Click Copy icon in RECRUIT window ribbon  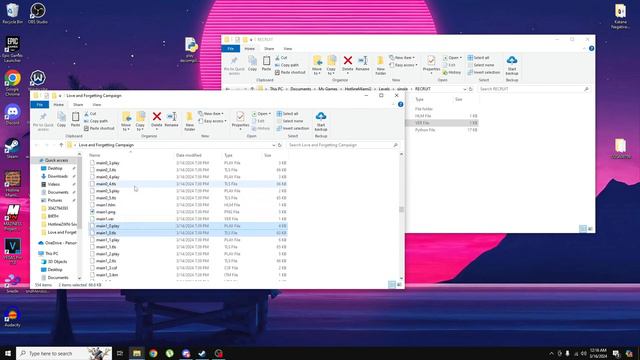coord(252,64)
